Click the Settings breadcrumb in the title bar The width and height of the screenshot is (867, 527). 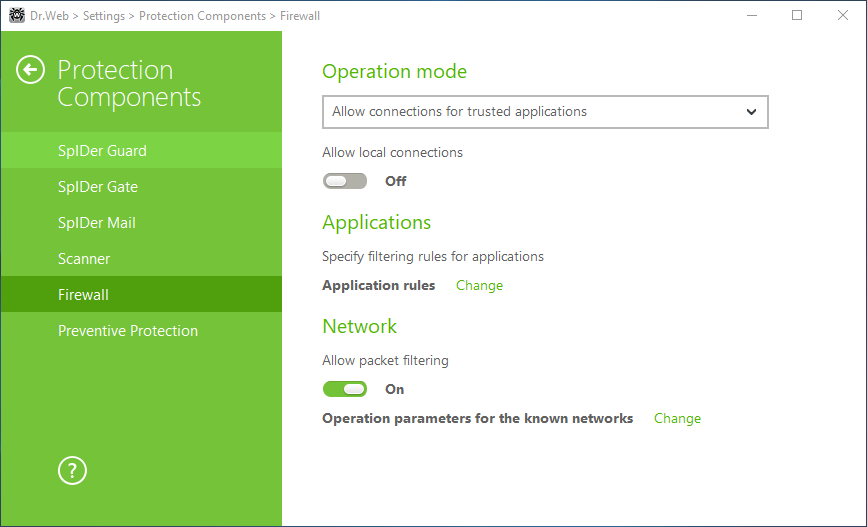[104, 16]
